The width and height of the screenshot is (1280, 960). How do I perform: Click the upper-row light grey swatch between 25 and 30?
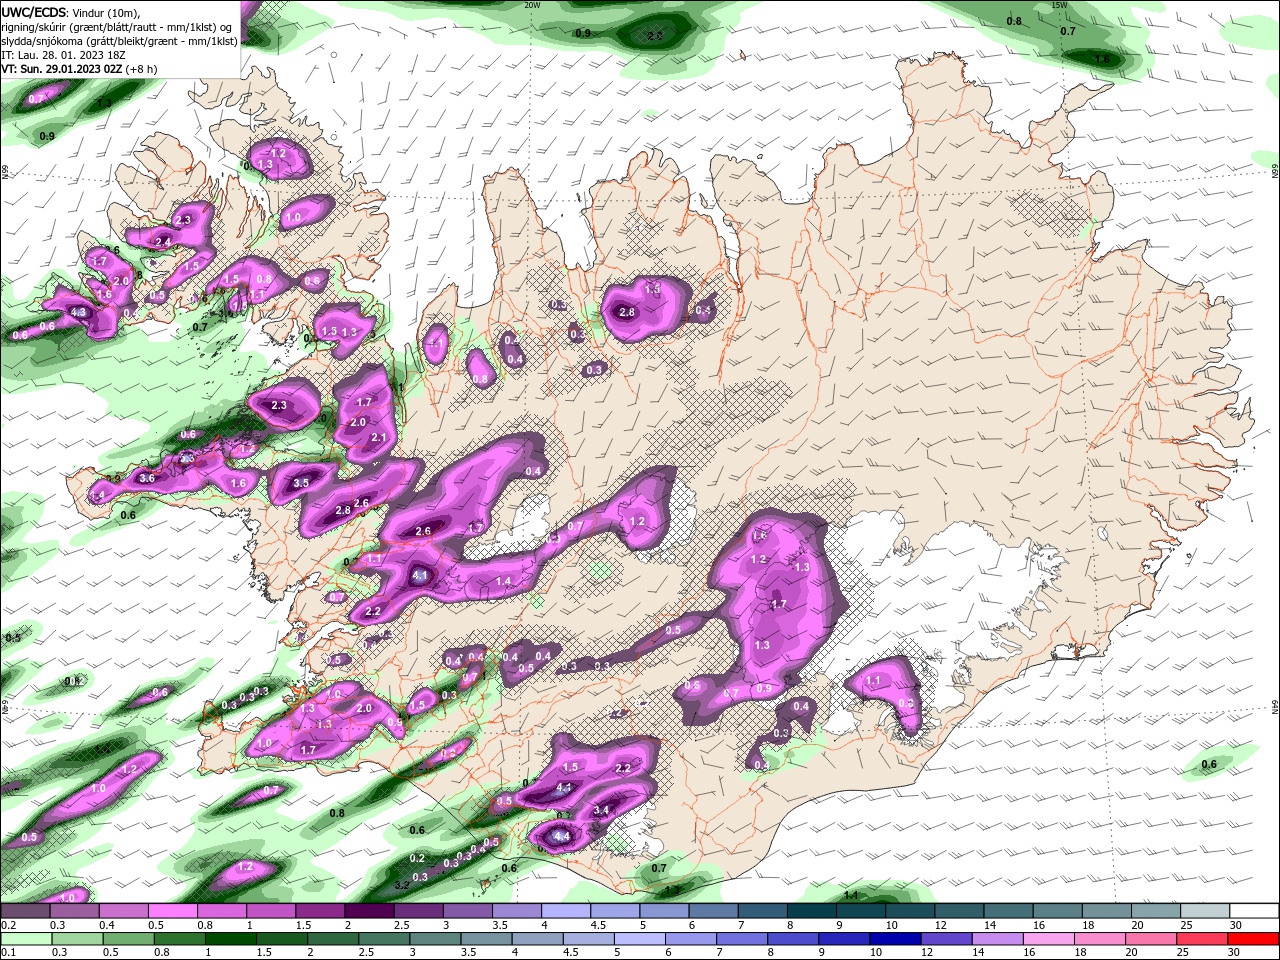point(1204,911)
